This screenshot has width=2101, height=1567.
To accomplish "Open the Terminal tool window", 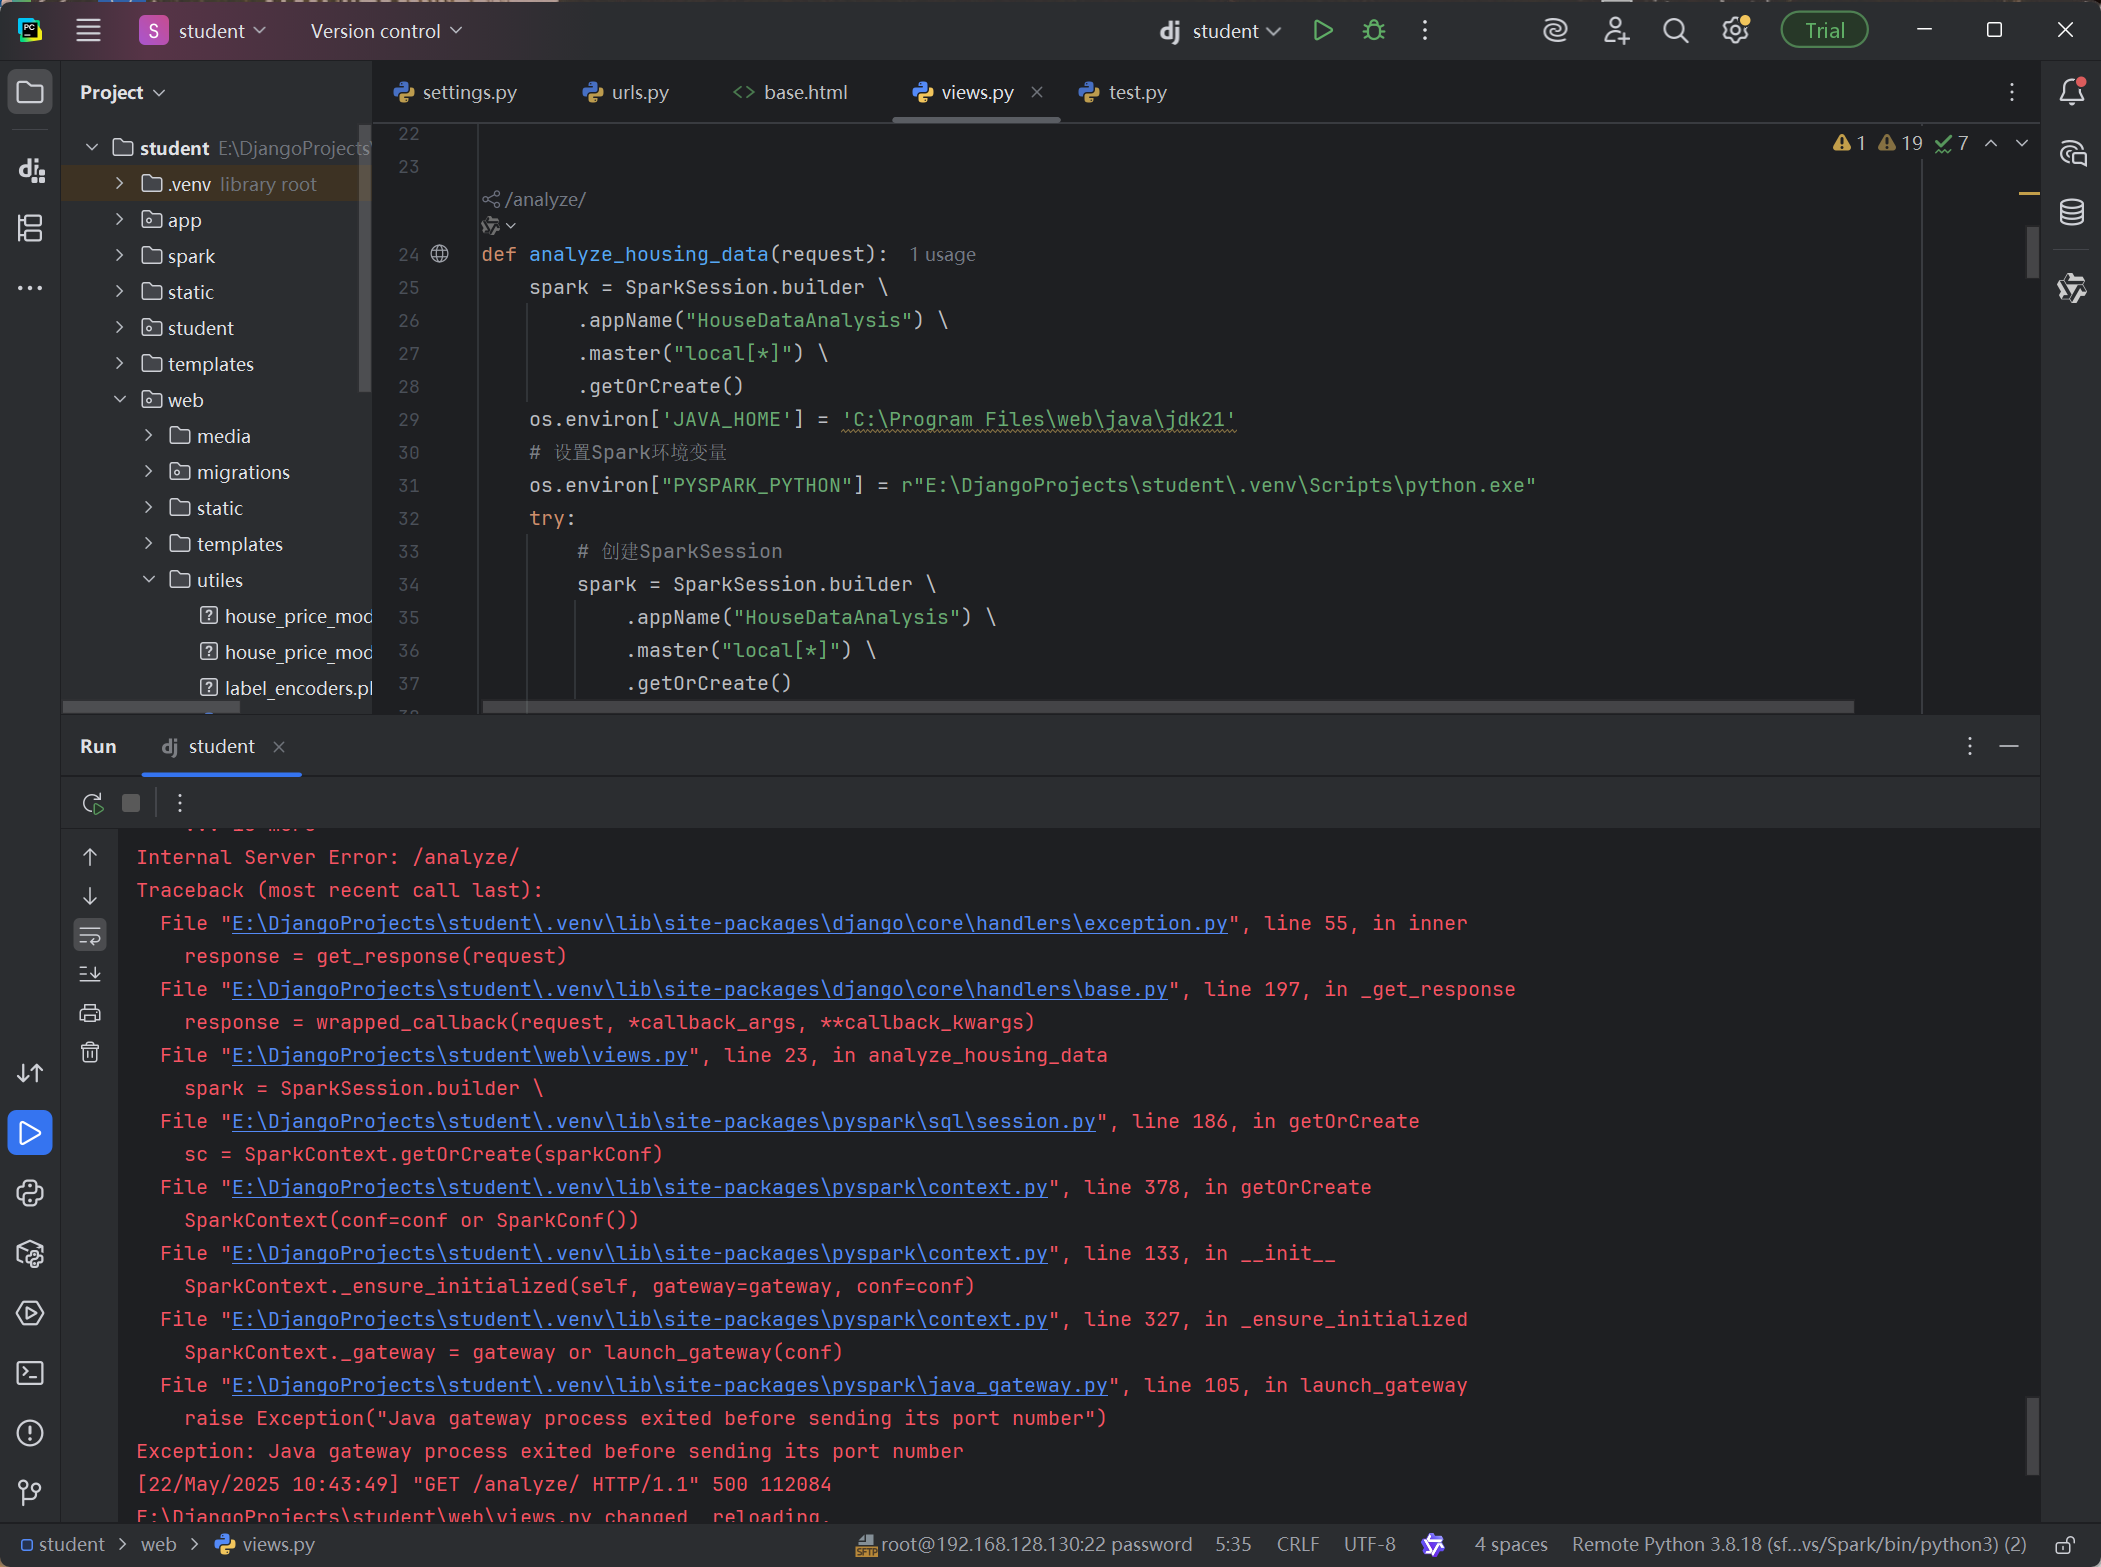I will [30, 1373].
